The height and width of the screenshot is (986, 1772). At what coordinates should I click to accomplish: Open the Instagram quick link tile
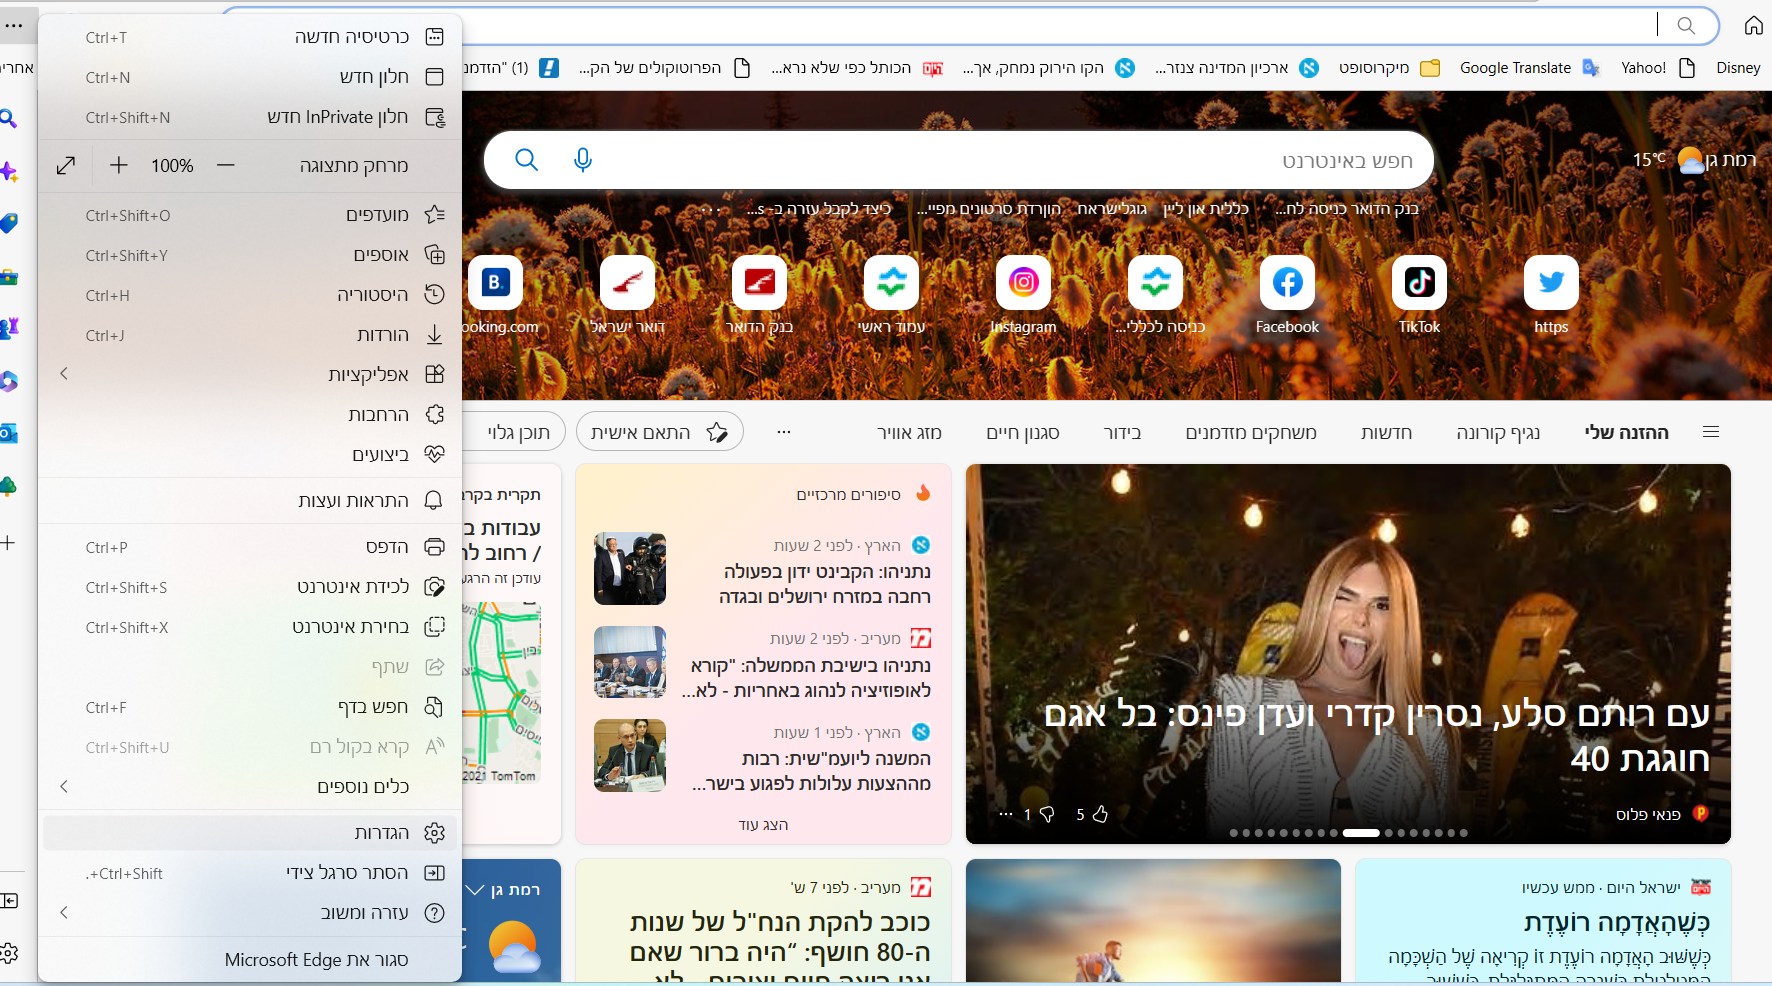tap(1023, 284)
